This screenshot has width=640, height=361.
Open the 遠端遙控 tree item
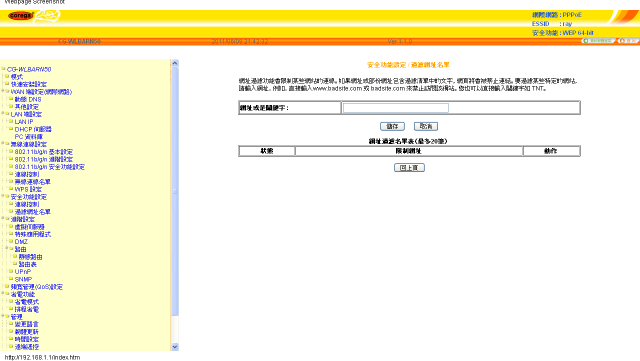point(27,347)
